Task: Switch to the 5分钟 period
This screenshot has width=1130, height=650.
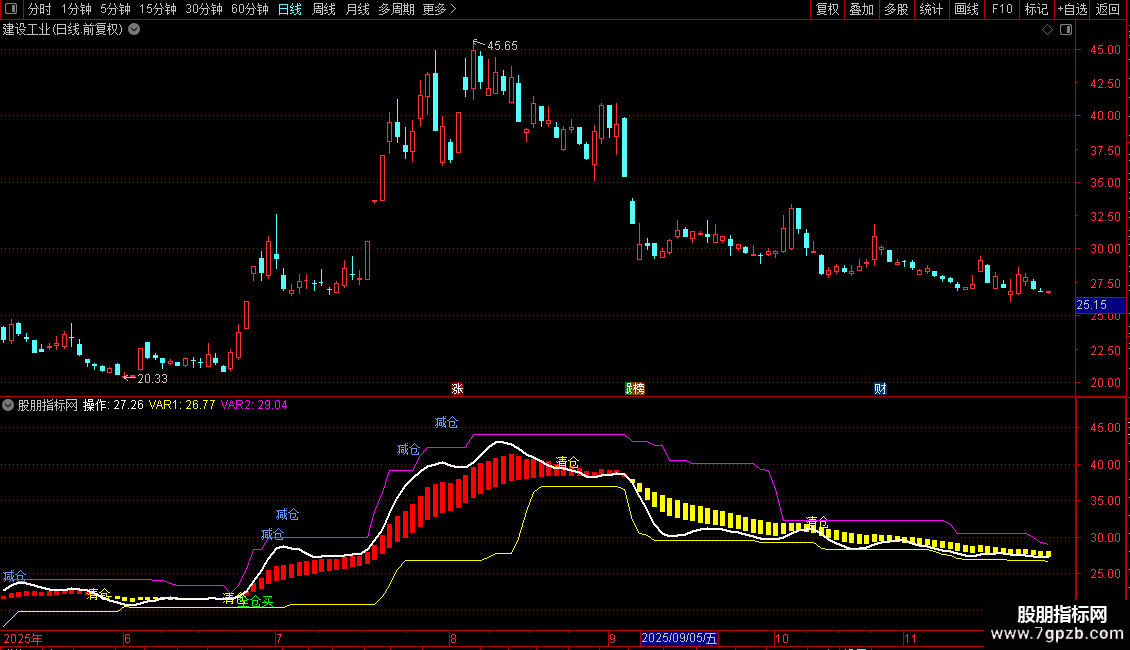Action: click(x=115, y=9)
